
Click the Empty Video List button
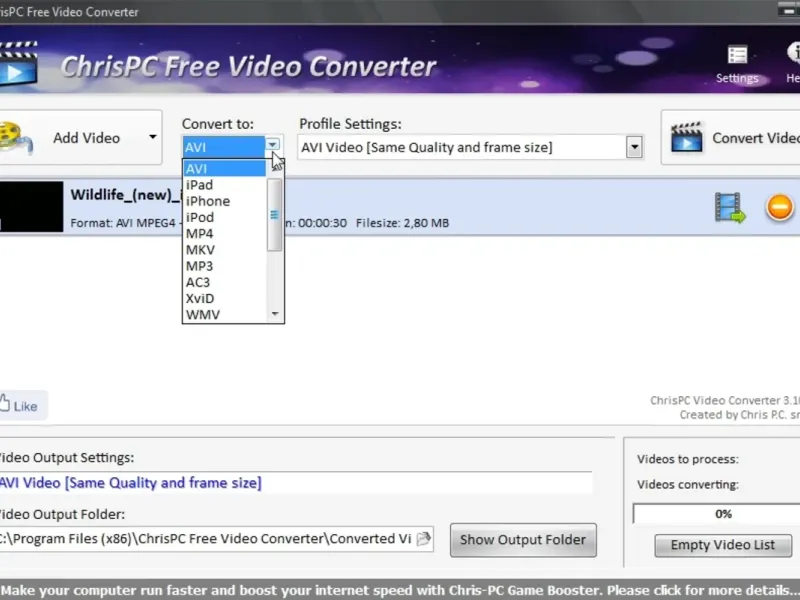tap(723, 545)
